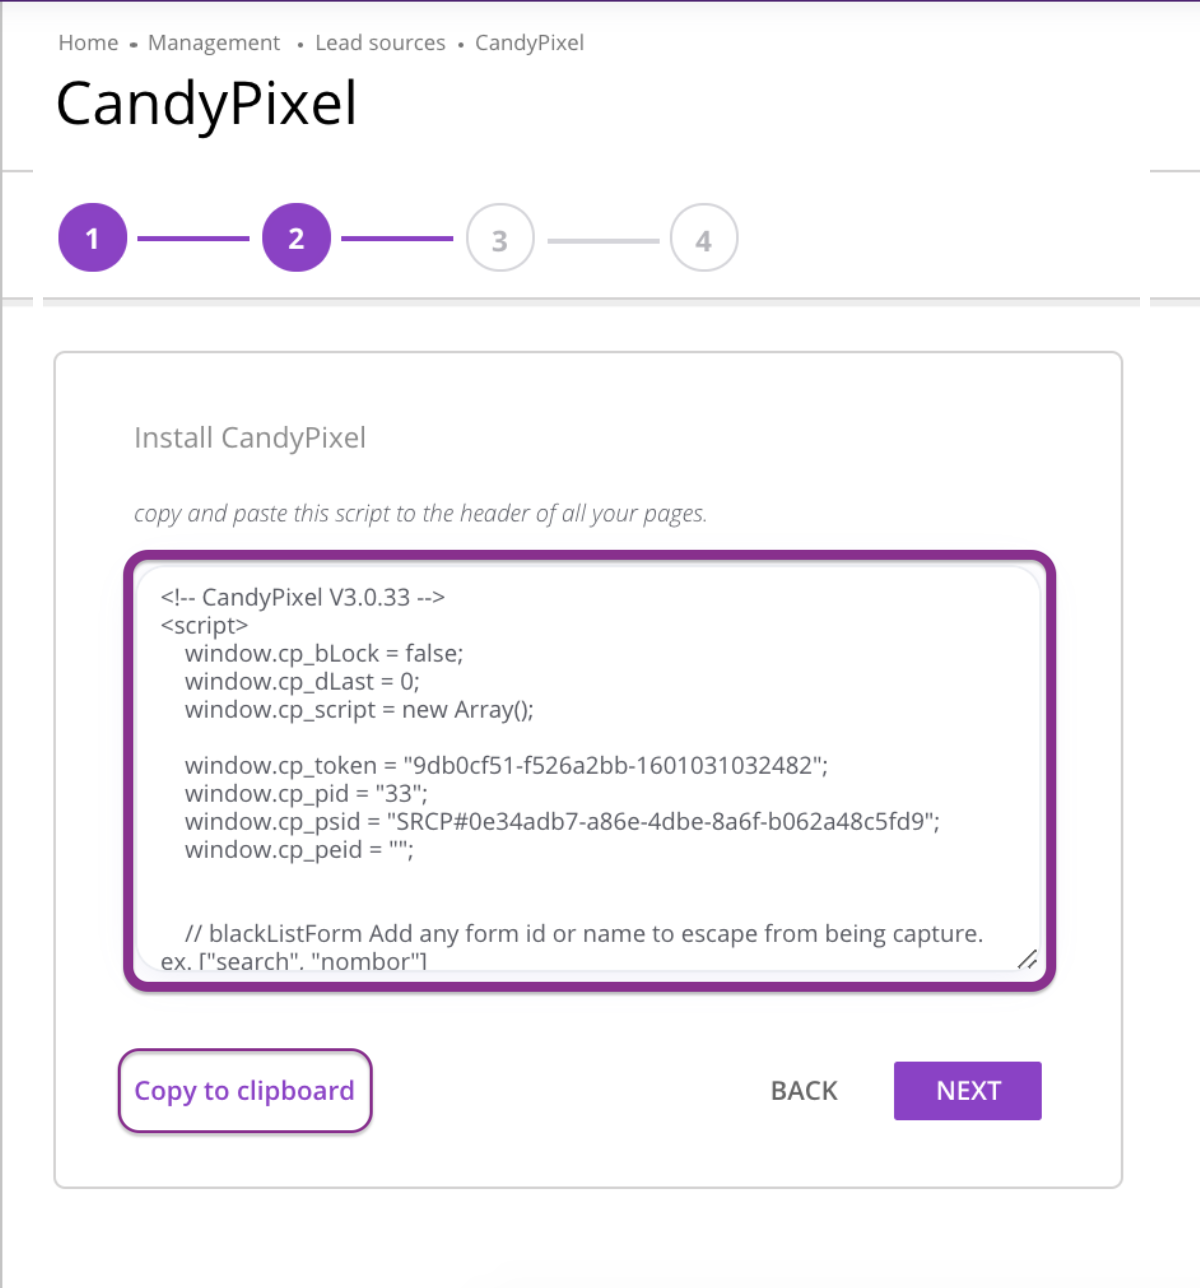Grab the script box resize handle

(x=1027, y=960)
